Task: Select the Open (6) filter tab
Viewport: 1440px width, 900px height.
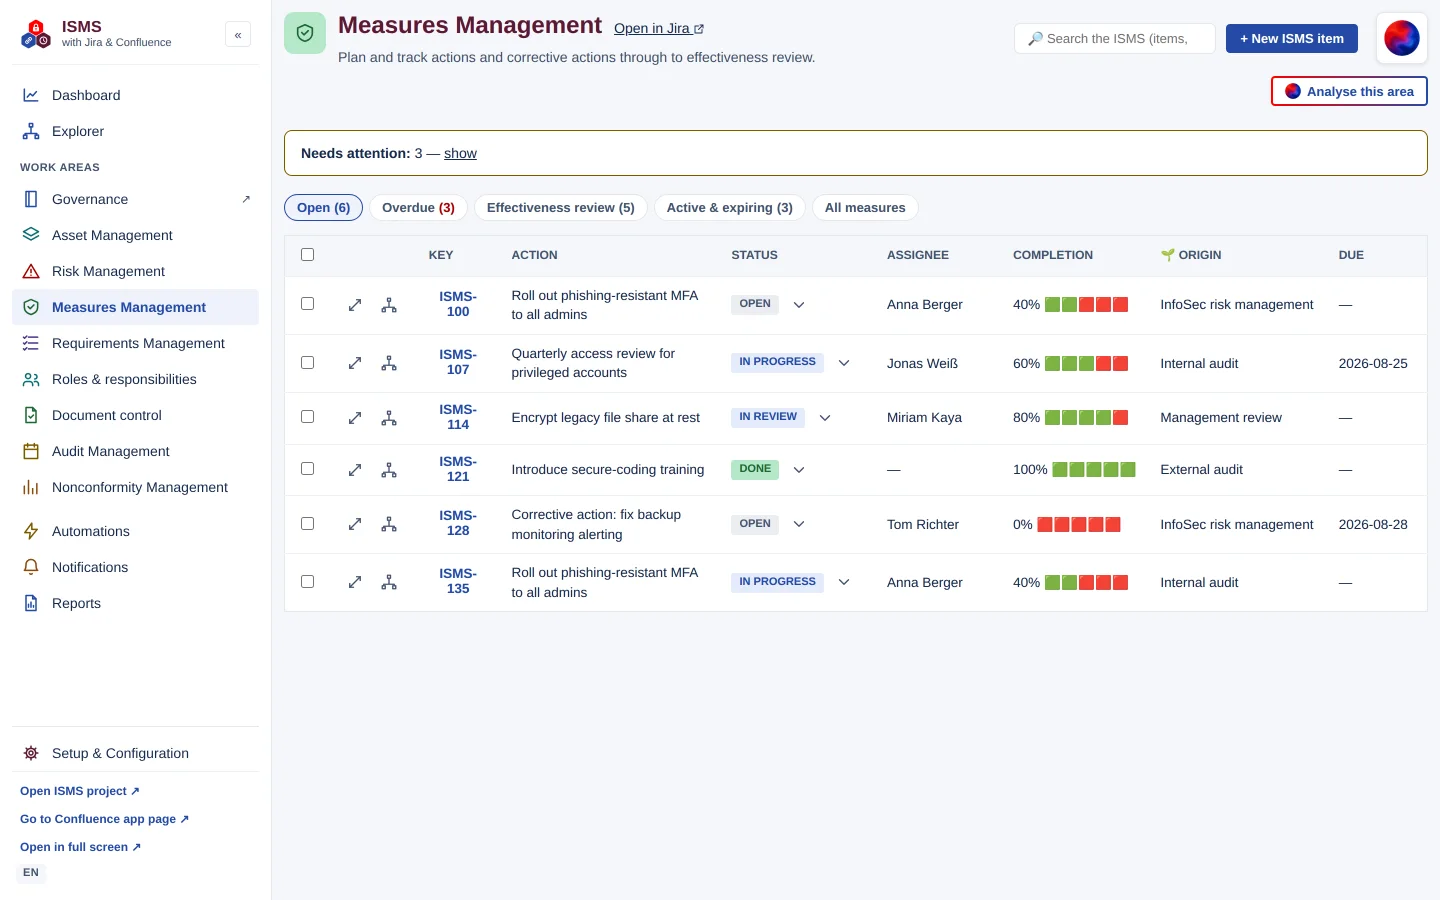Action: pos(324,208)
